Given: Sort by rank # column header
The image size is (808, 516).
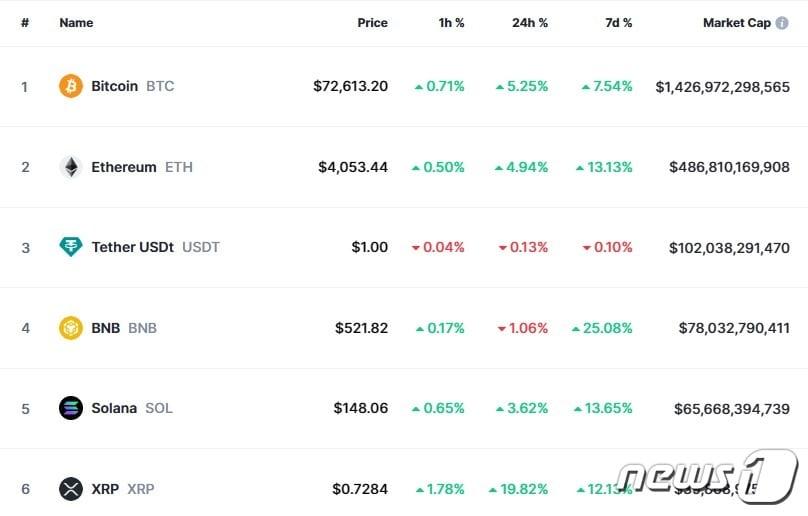Looking at the screenshot, I should [25, 23].
